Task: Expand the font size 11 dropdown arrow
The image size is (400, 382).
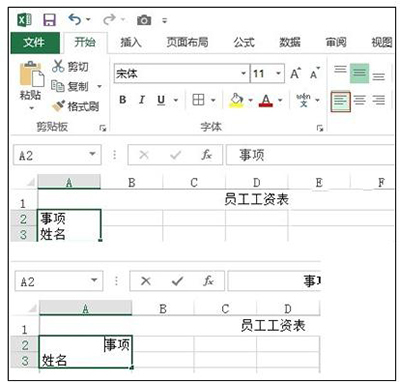Action: pyautogui.click(x=278, y=73)
